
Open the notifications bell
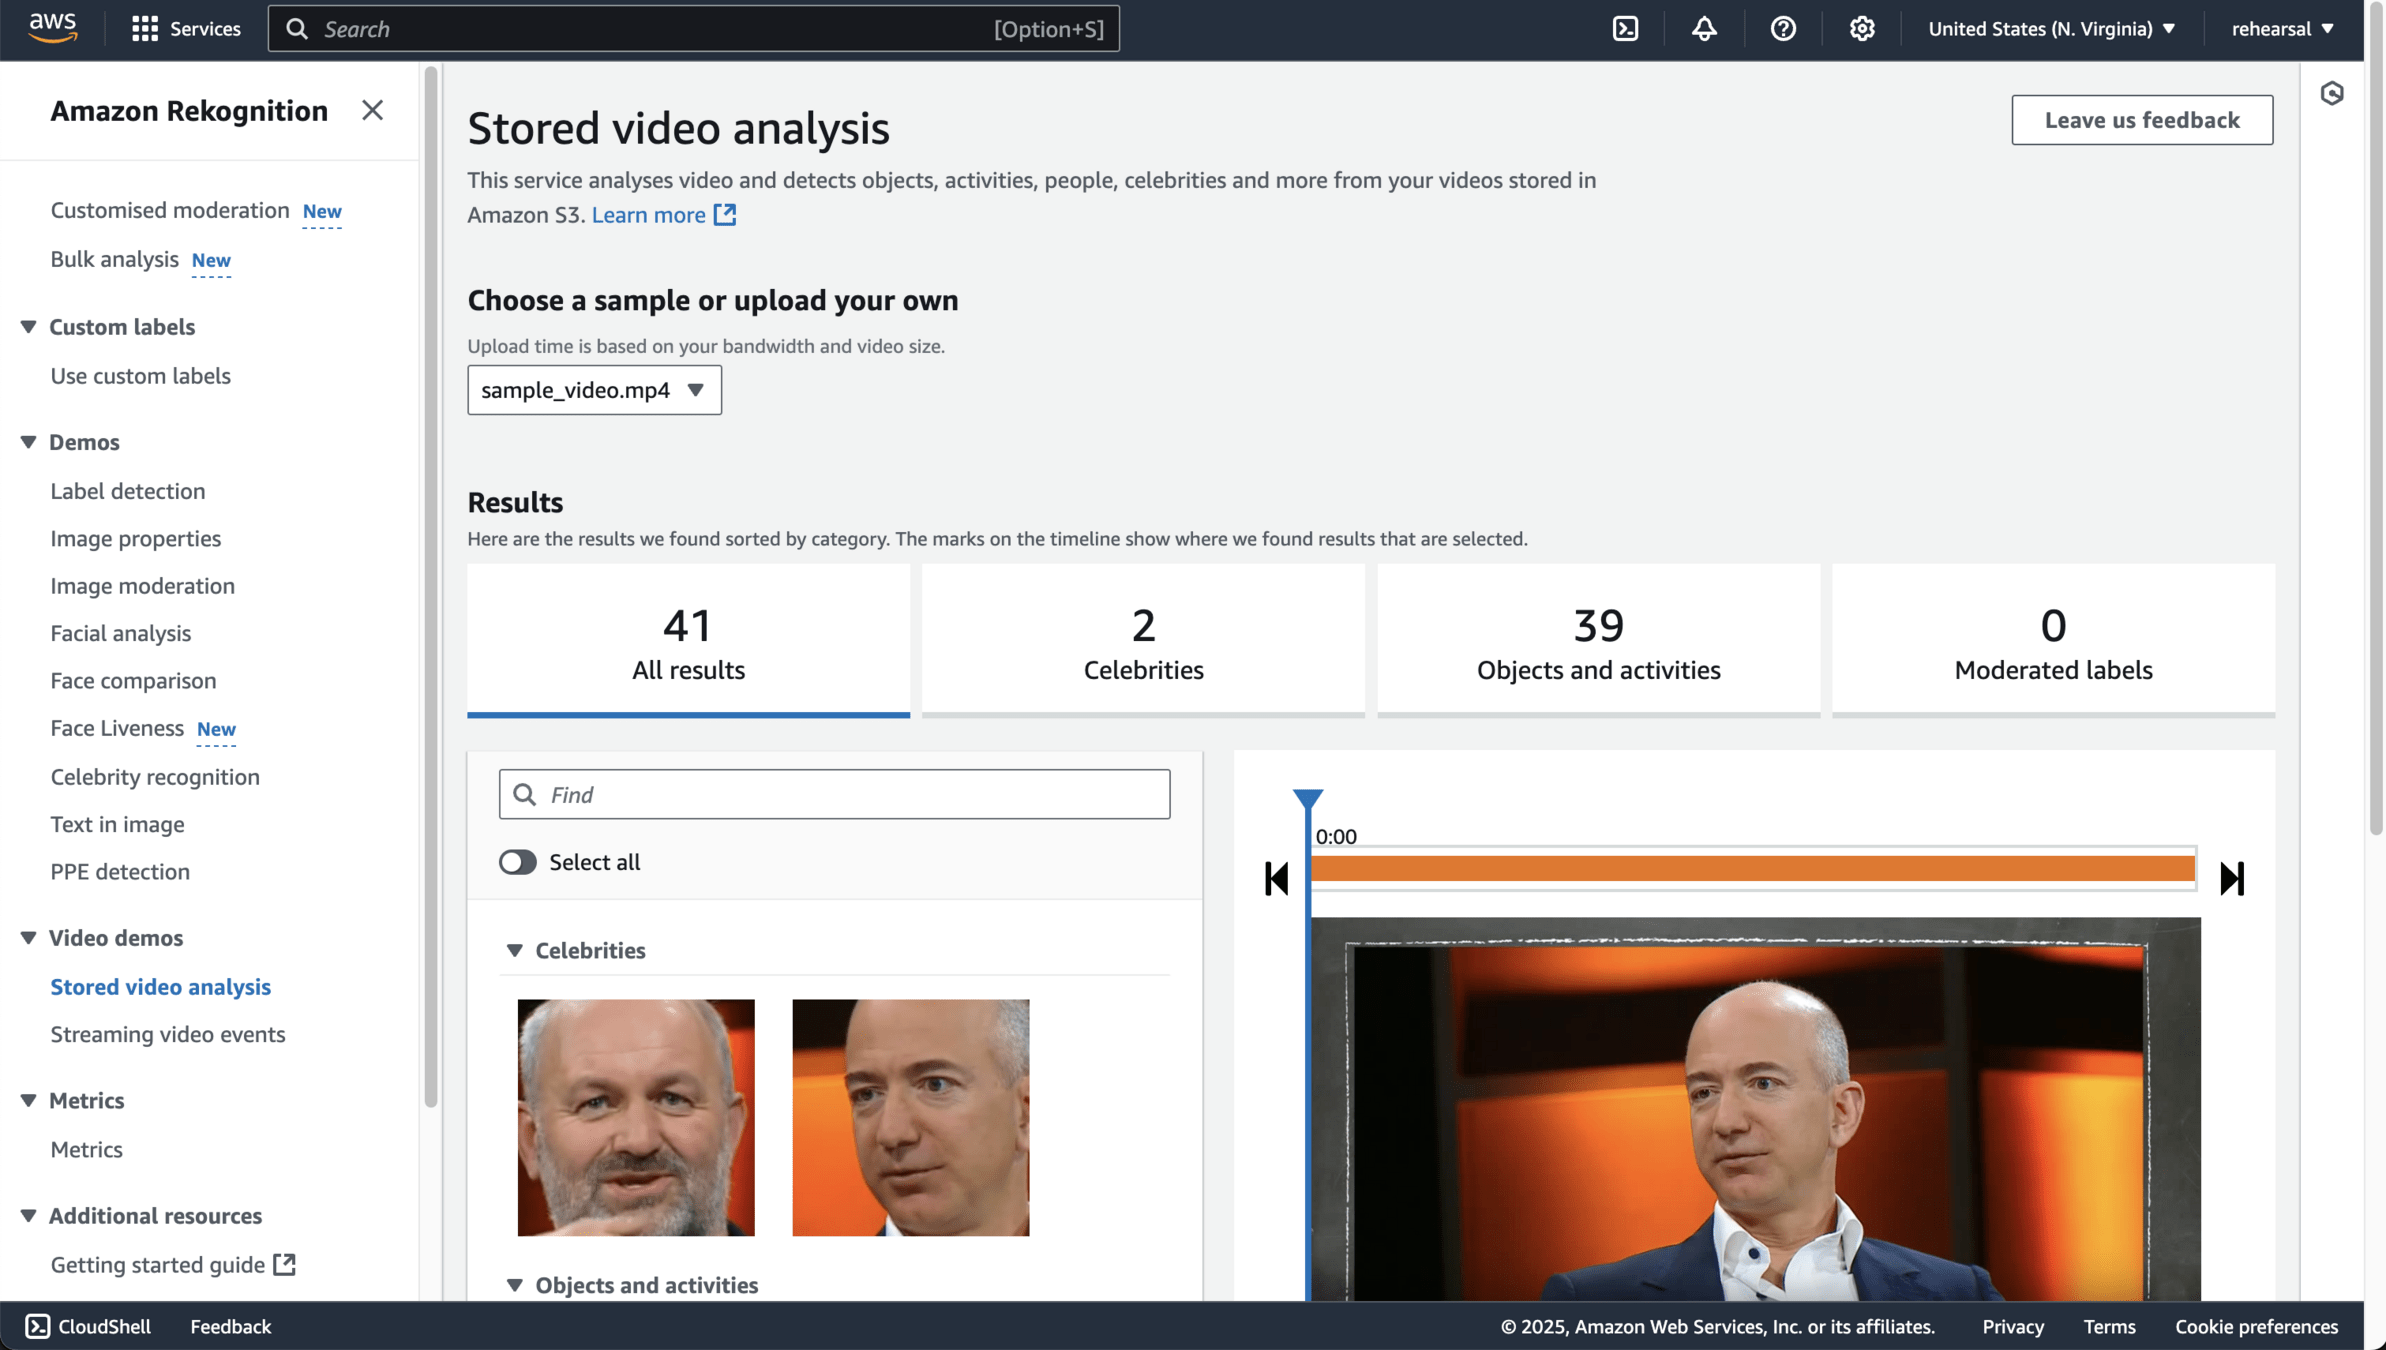tap(1704, 29)
